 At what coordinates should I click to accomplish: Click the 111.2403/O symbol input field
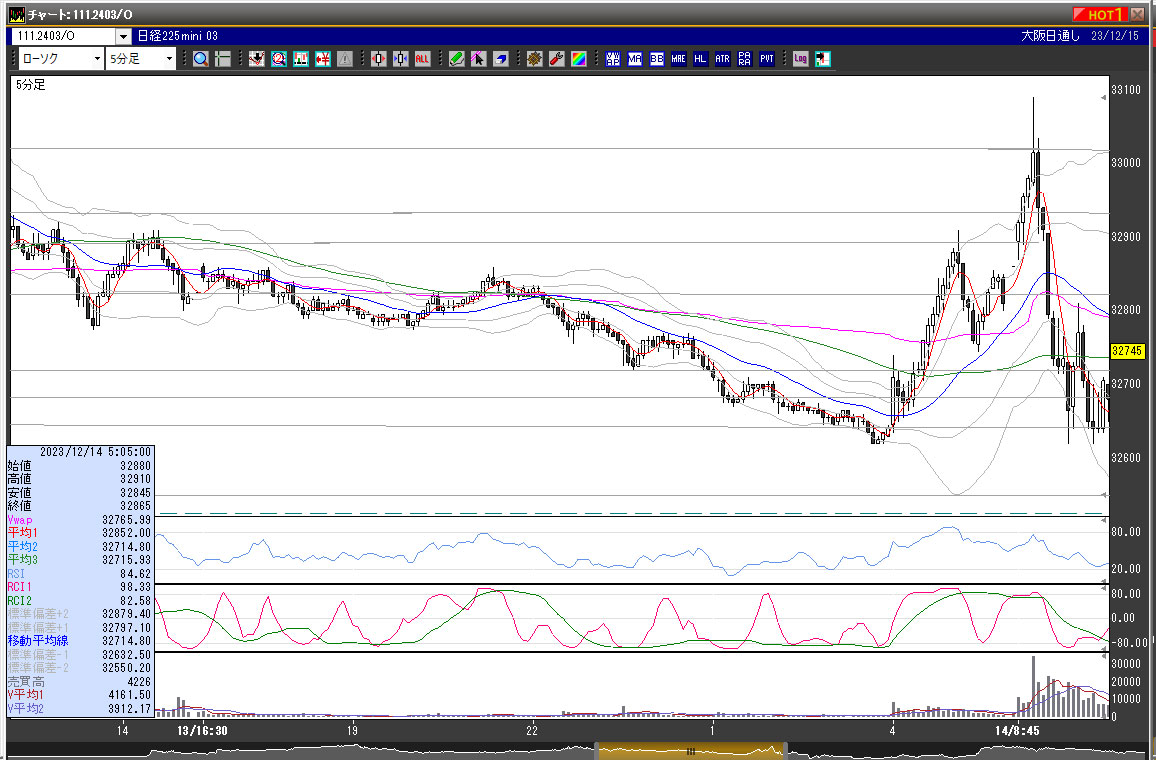[64, 36]
